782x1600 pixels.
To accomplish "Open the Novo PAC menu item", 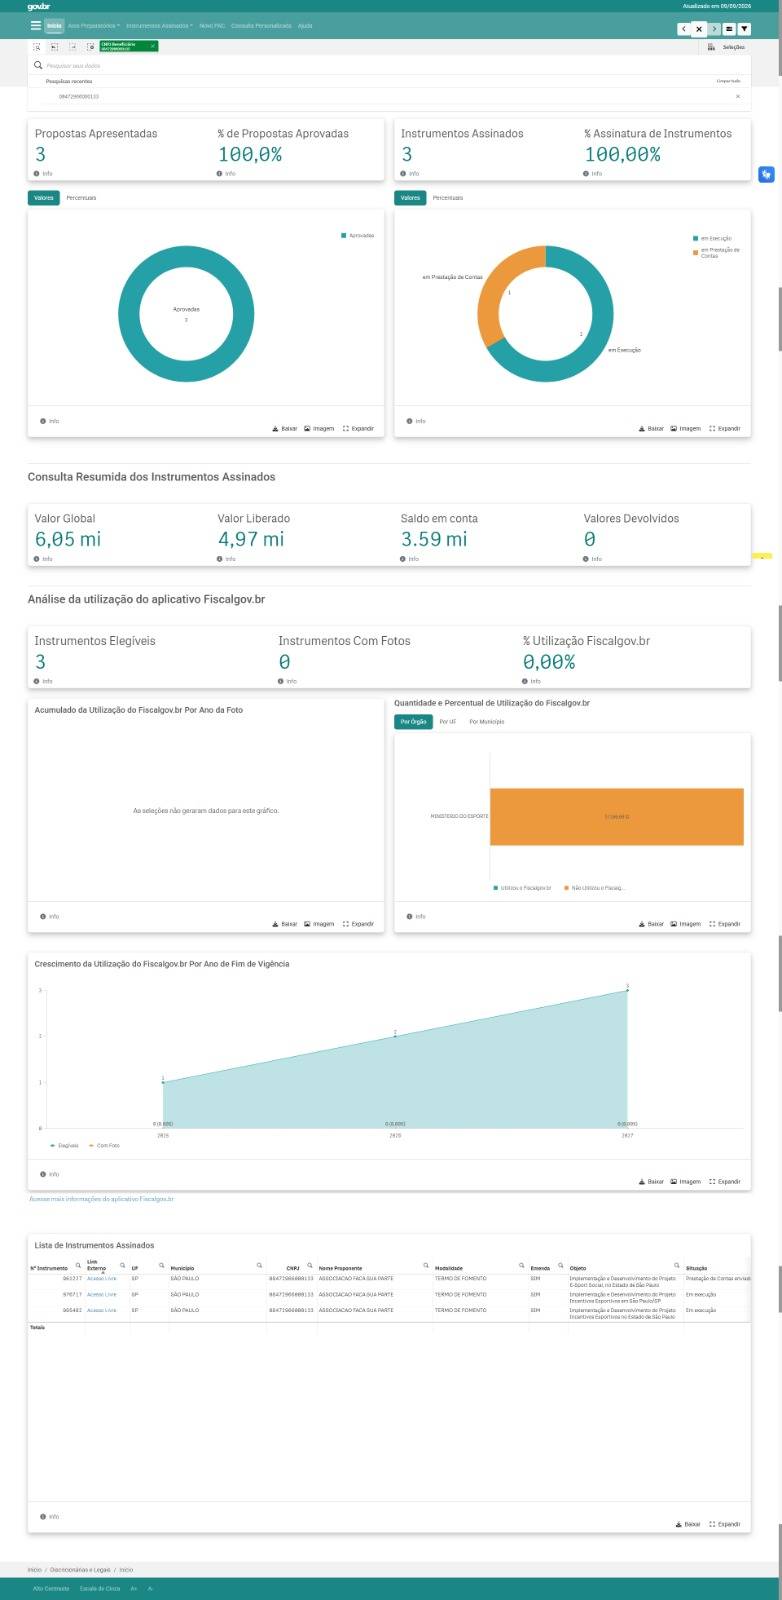I will pos(211,26).
